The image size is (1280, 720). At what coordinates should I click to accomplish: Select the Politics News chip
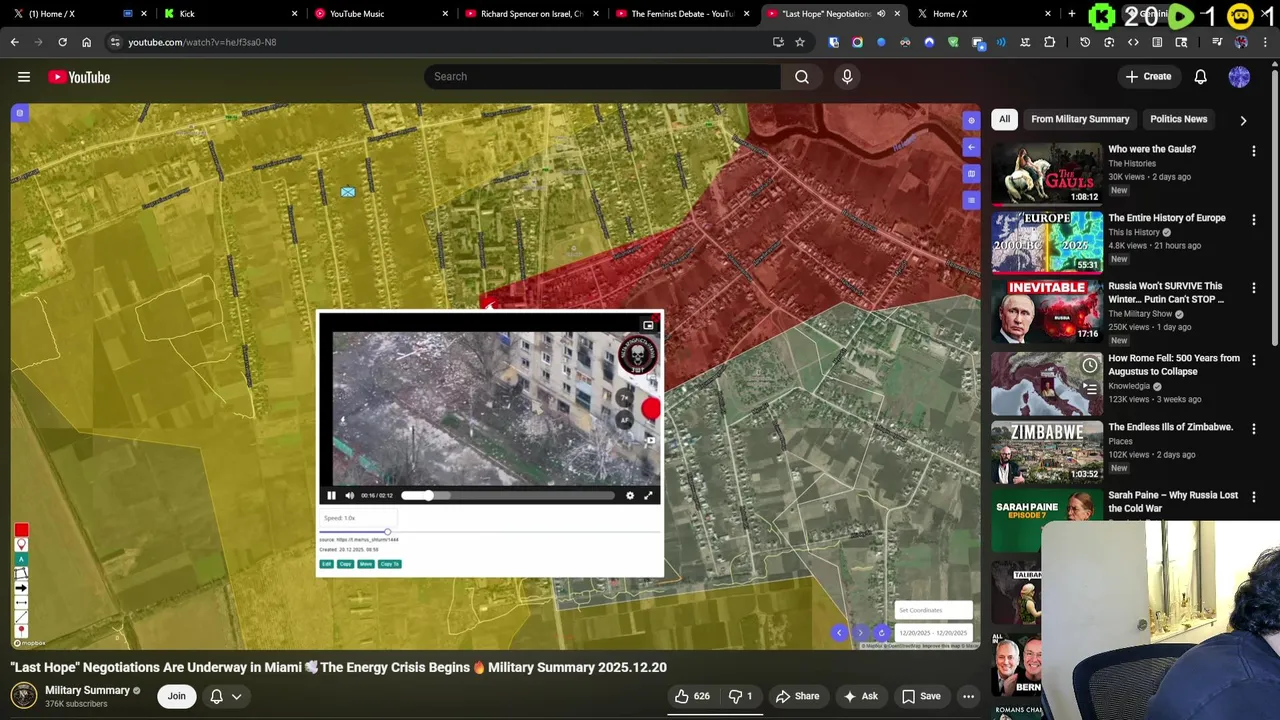coord(1178,119)
